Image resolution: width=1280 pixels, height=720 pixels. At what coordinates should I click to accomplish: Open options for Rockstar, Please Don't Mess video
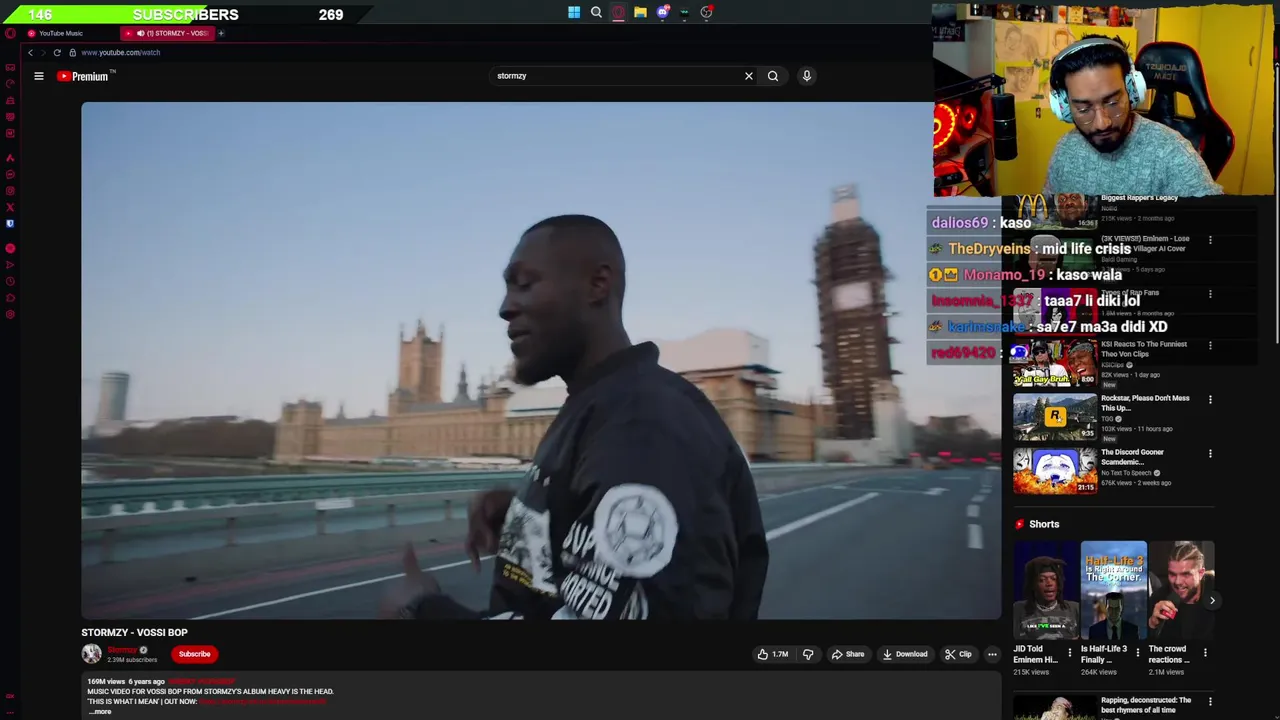[x=1210, y=400]
